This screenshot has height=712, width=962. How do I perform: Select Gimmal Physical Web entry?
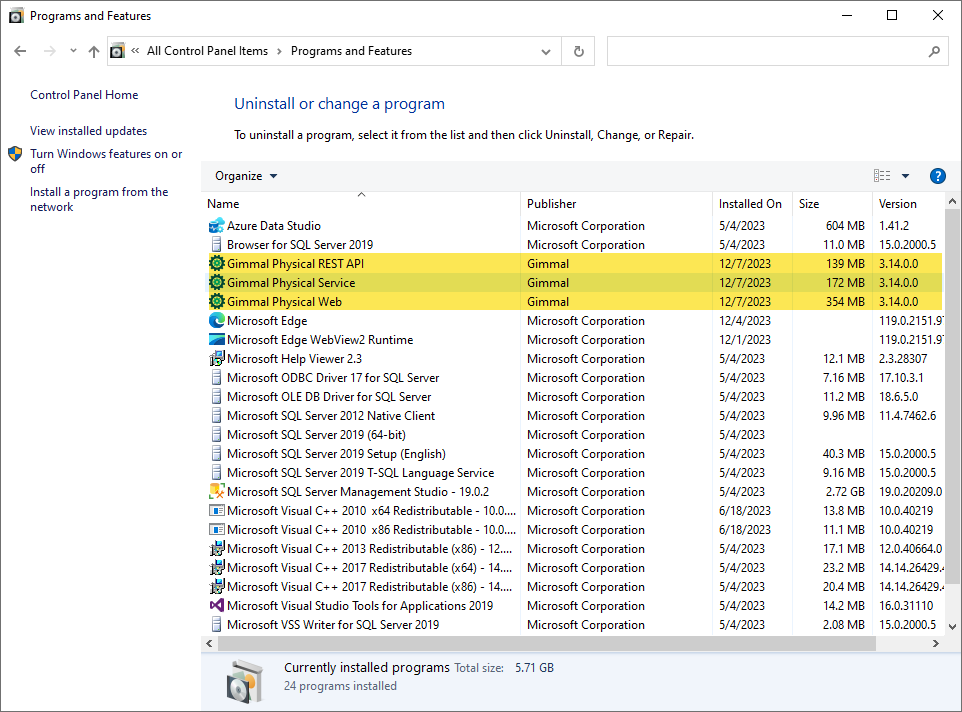click(x=284, y=302)
